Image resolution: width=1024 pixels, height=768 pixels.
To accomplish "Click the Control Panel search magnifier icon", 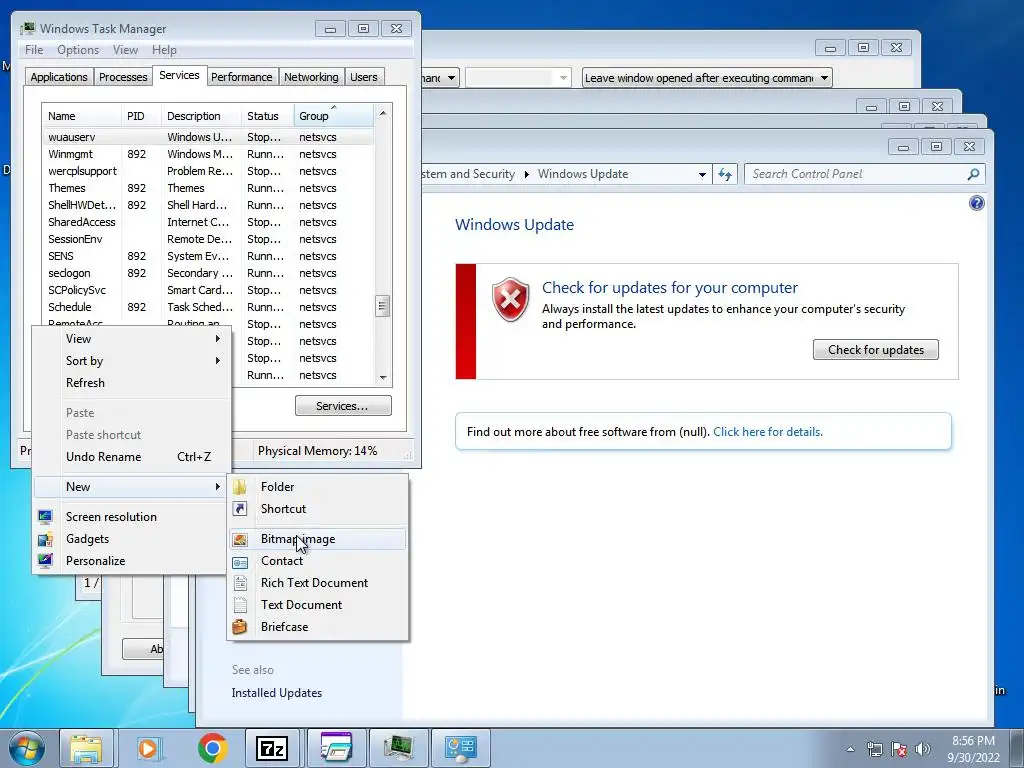I will (973, 174).
